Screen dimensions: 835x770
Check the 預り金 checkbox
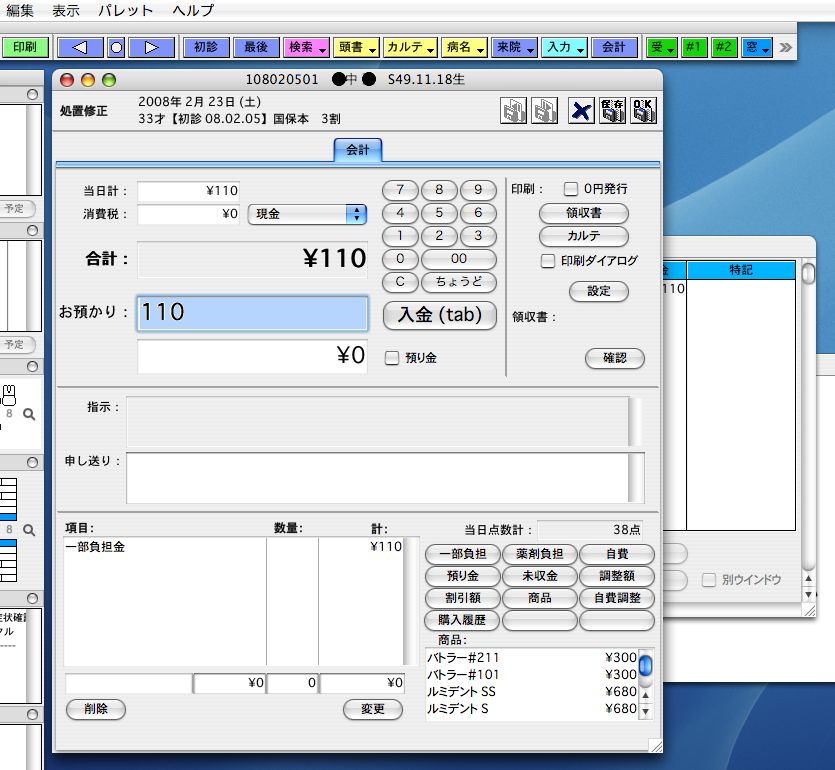pos(392,357)
